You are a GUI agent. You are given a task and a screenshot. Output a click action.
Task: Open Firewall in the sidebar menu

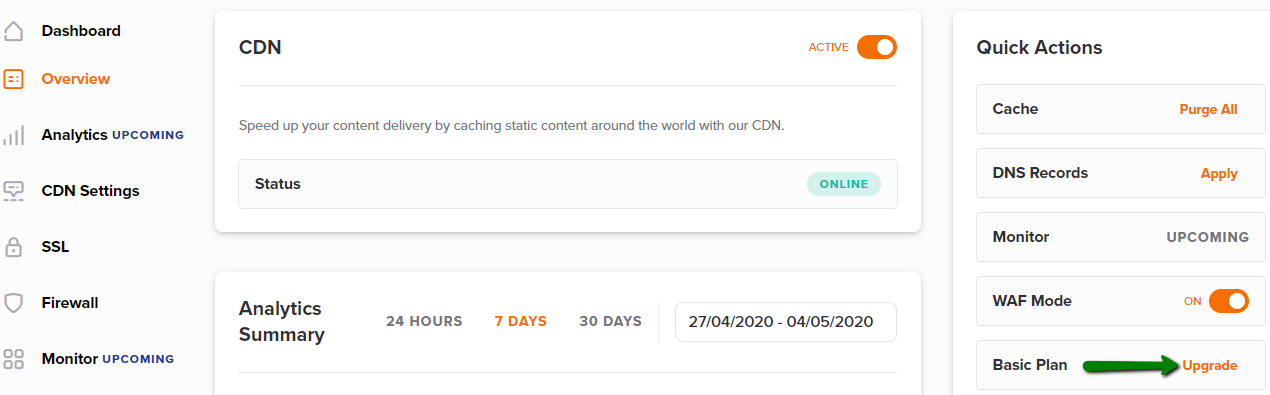pos(70,303)
